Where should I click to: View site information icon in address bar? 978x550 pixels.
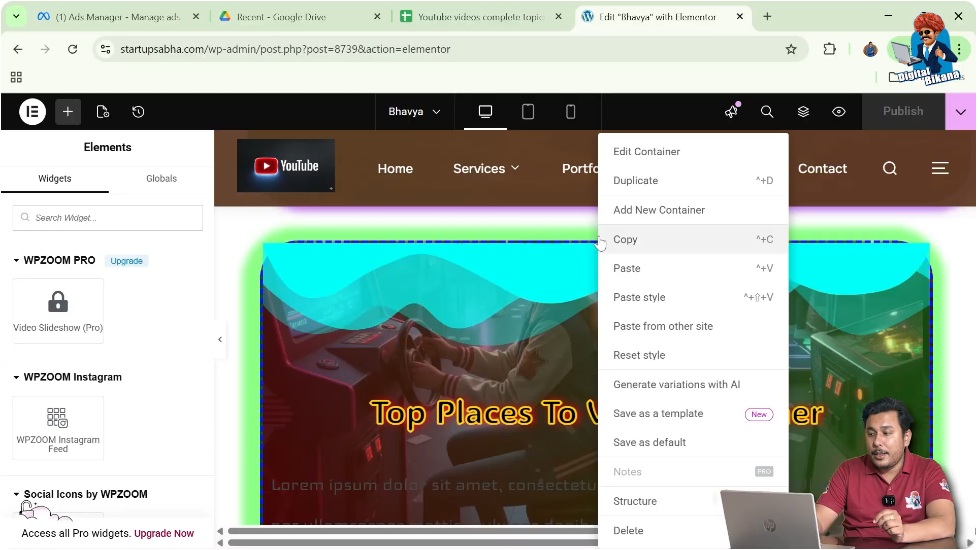click(x=105, y=49)
